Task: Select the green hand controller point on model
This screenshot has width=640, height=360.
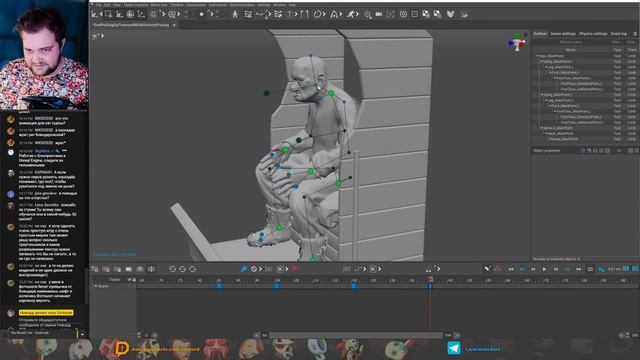Action: [285, 150]
